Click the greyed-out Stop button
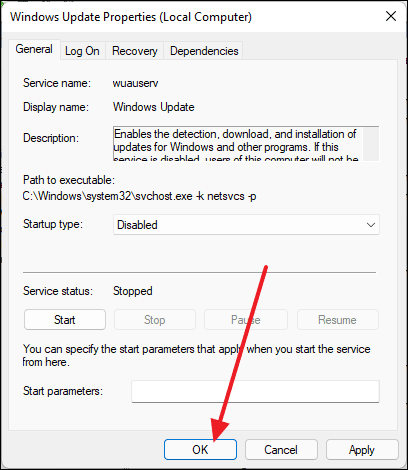Image resolution: width=408 pixels, height=470 pixels. click(155, 320)
